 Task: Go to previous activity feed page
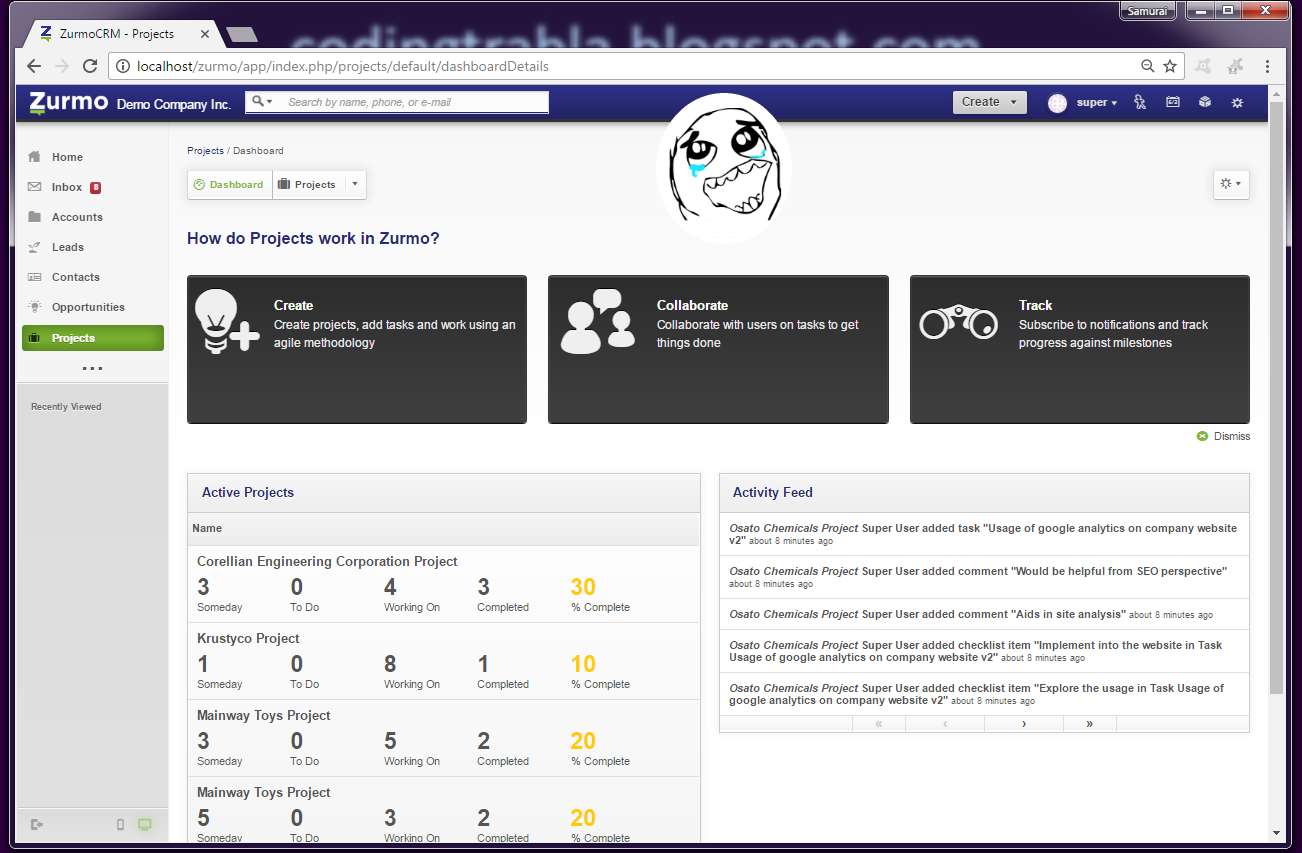coord(945,724)
